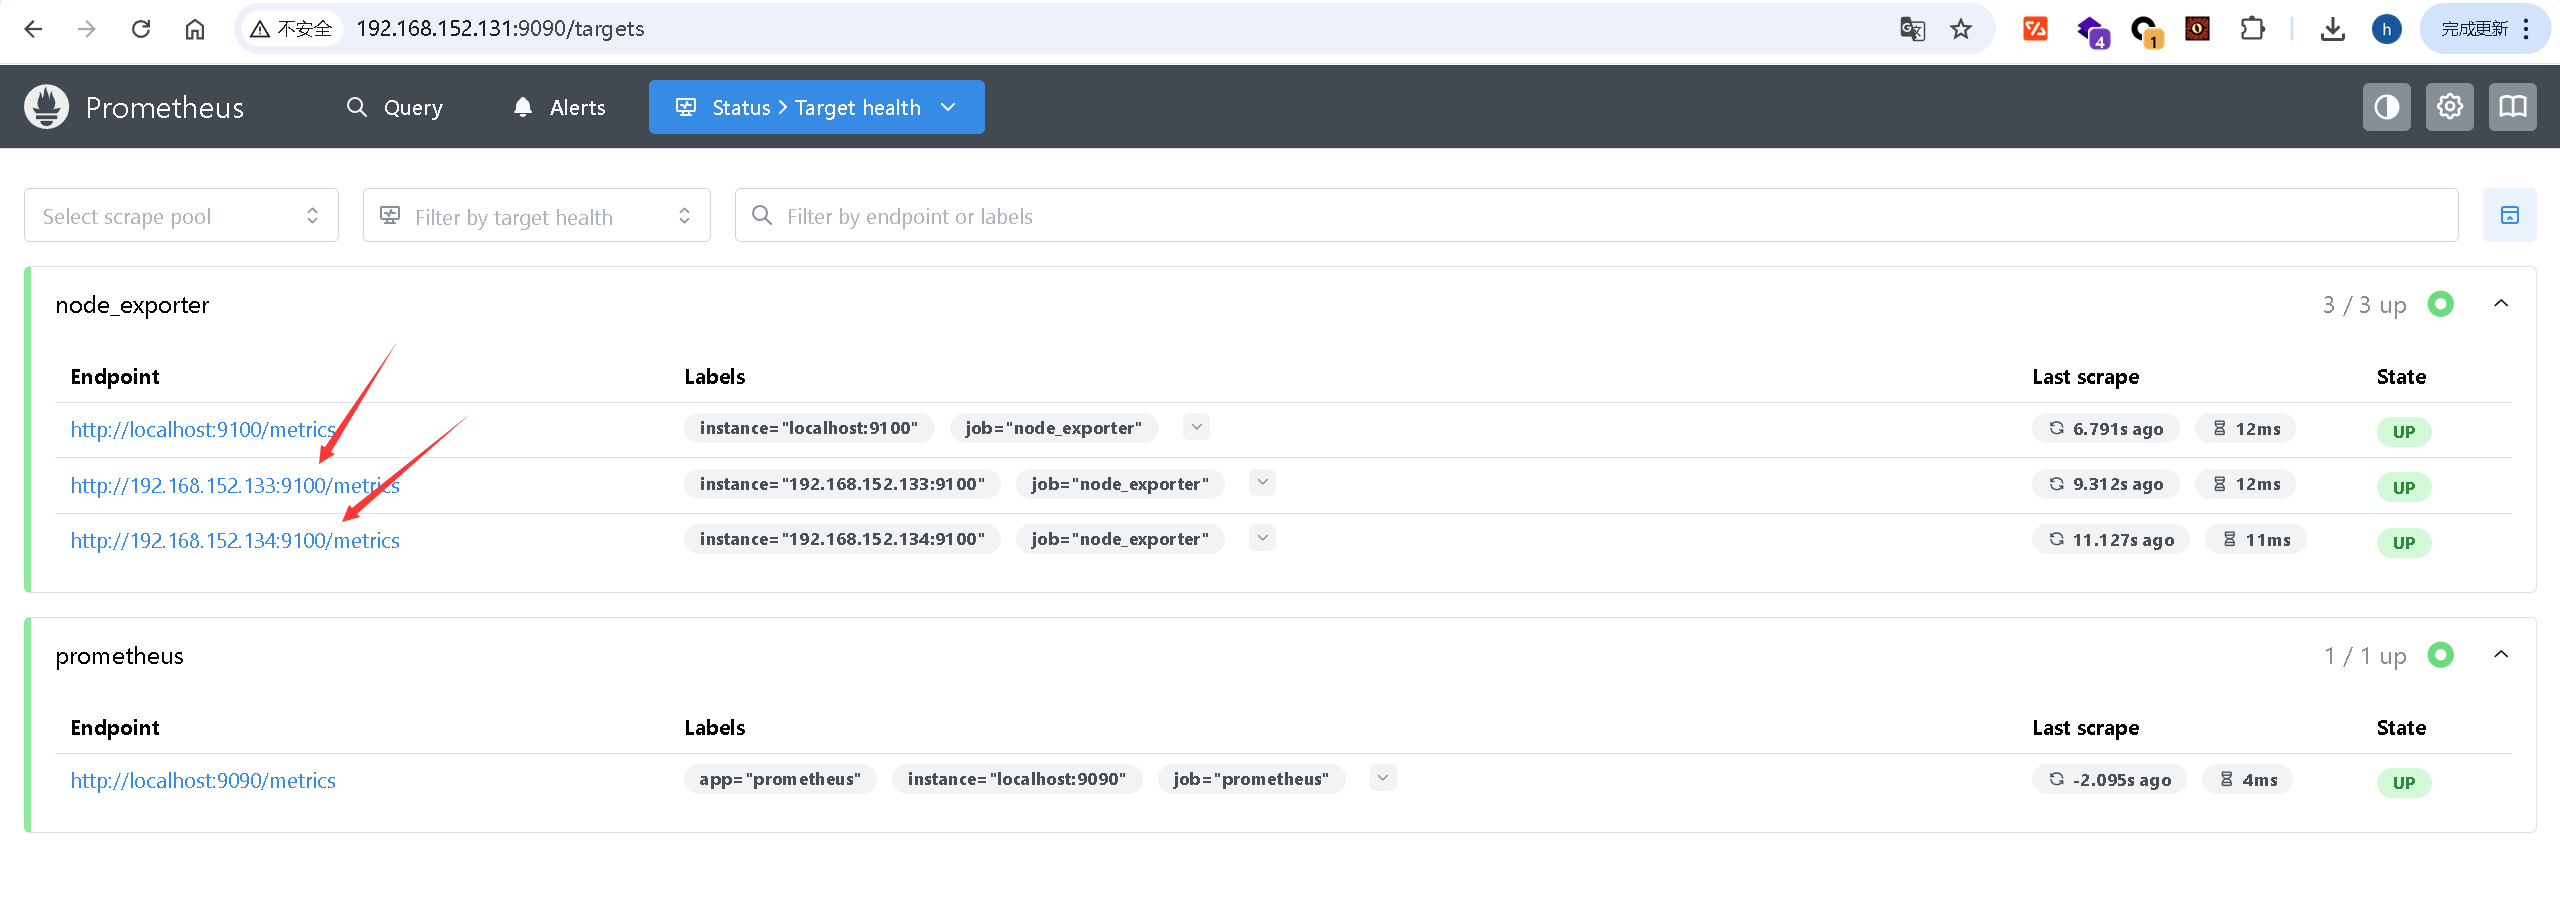The image size is (2560, 913).
Task: Expand labels for 192.168.152.133:9100 row
Action: click(1263, 483)
